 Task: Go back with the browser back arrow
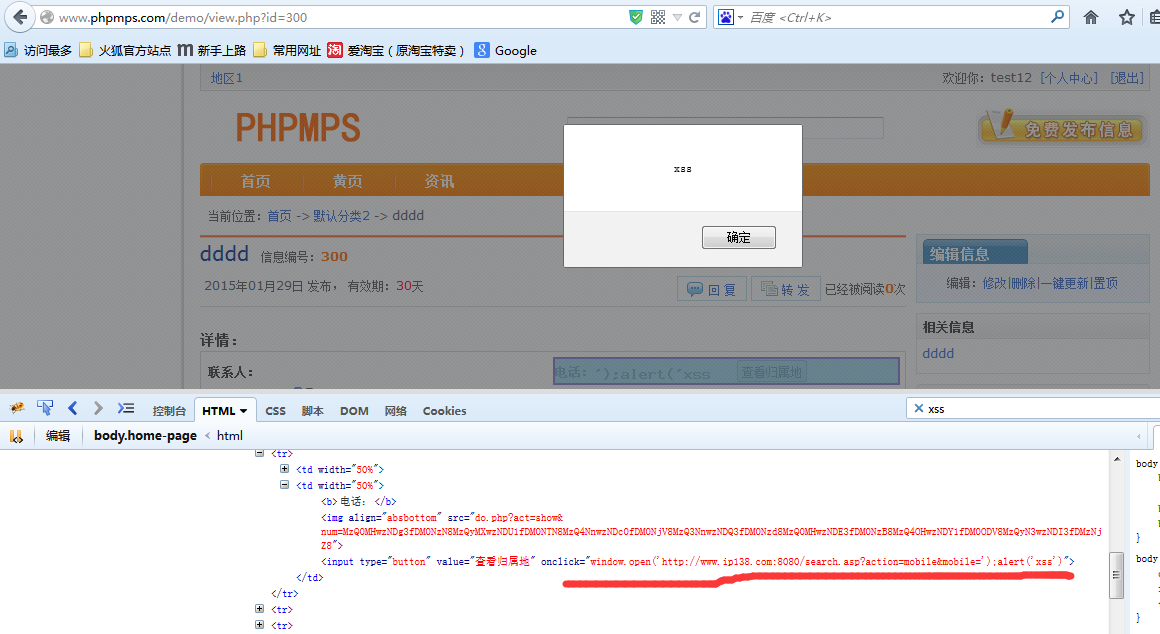[x=20, y=17]
